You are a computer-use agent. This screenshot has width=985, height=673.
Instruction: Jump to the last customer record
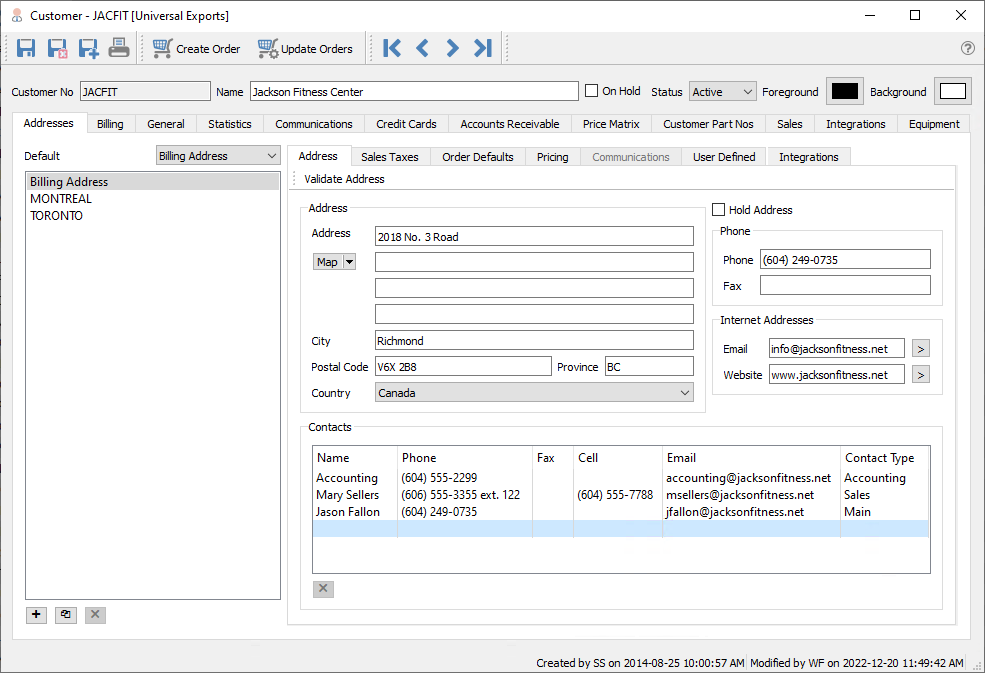483,48
